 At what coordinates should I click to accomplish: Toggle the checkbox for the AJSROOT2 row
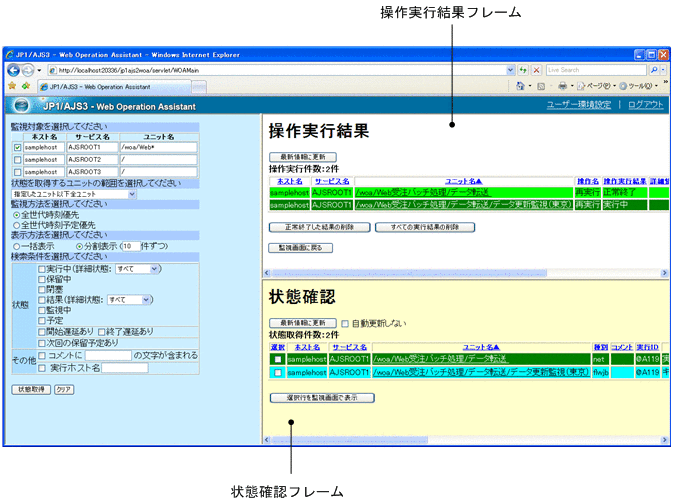[x=16, y=159]
